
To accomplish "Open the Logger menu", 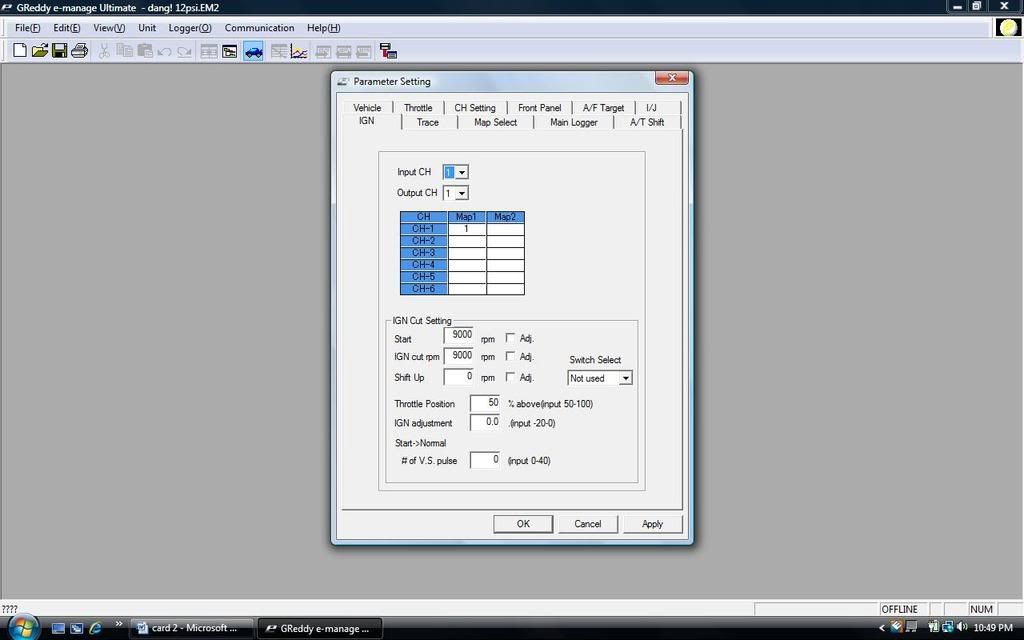I will pos(190,28).
